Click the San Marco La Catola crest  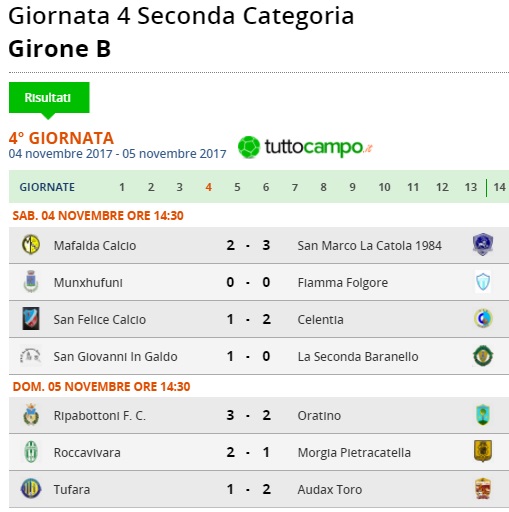pos(483,245)
